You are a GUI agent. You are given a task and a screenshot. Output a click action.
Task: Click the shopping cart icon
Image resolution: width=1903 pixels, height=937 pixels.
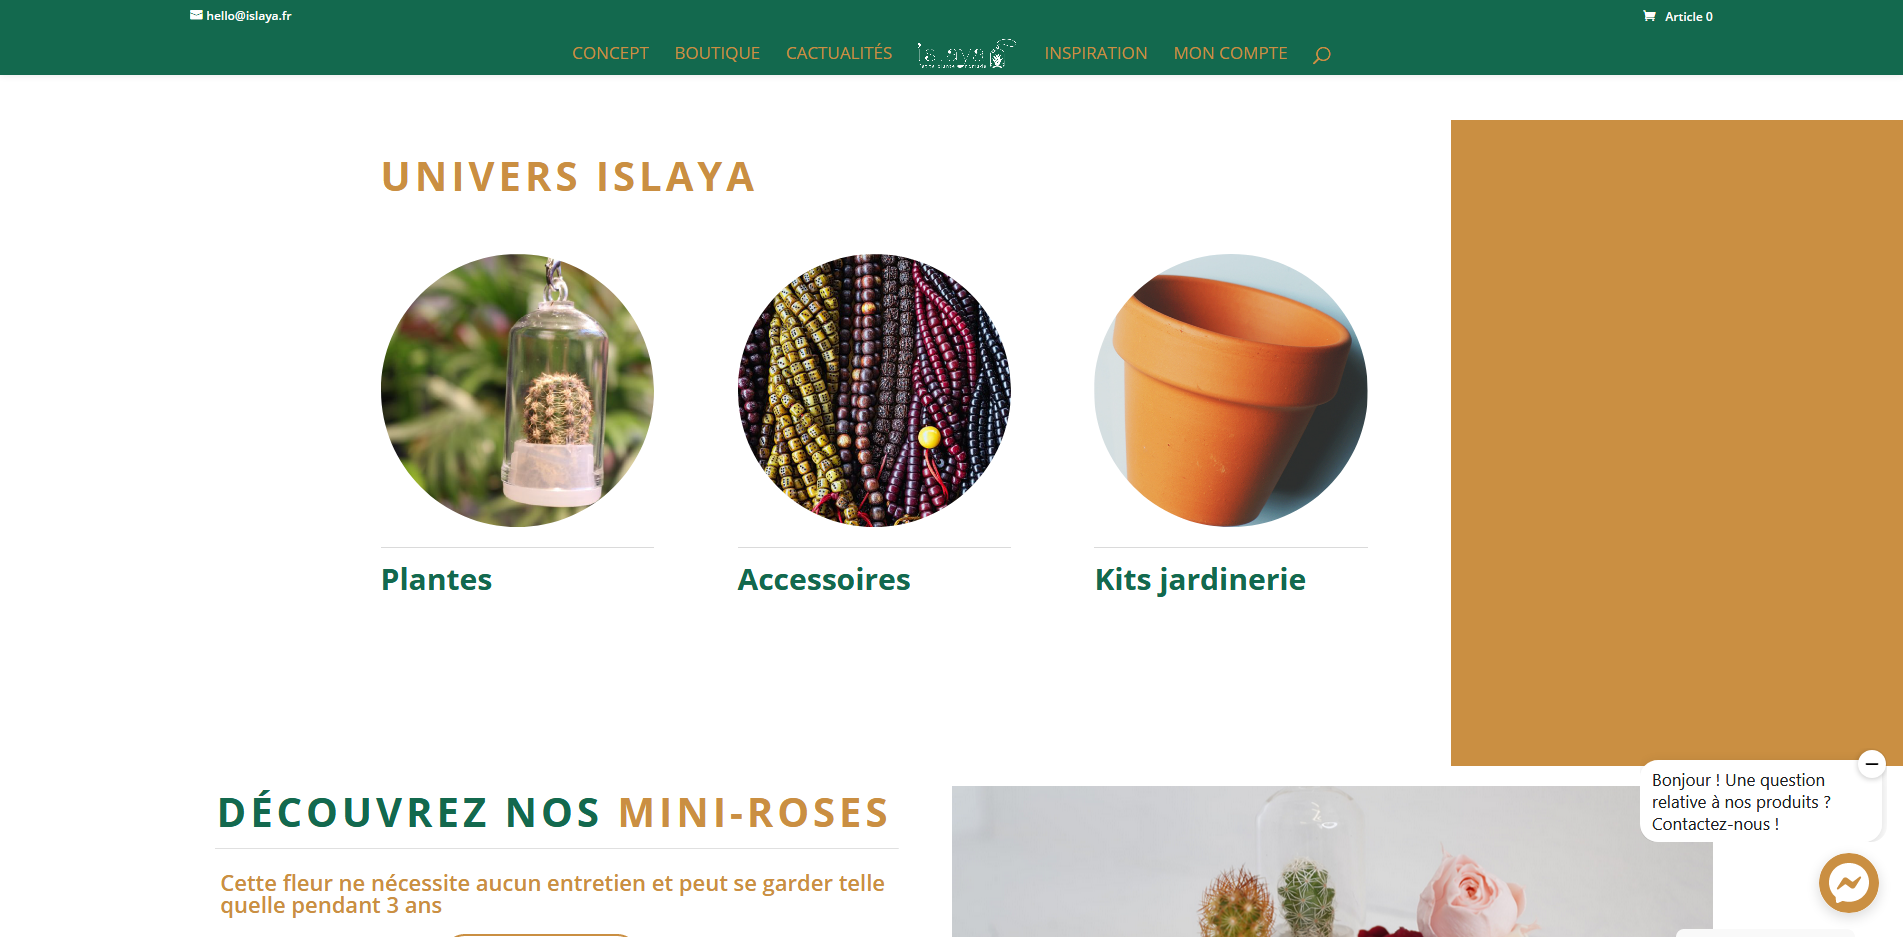click(1649, 16)
